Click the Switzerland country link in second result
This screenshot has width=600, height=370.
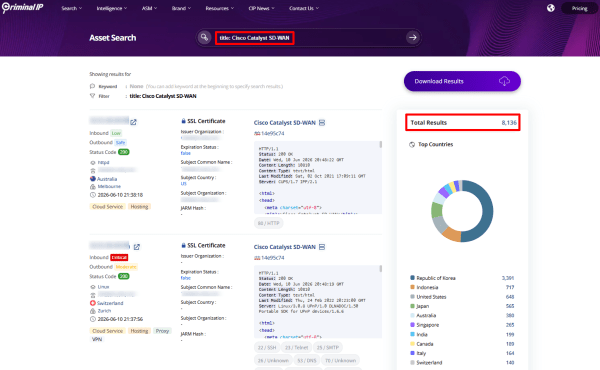[x=110, y=303]
